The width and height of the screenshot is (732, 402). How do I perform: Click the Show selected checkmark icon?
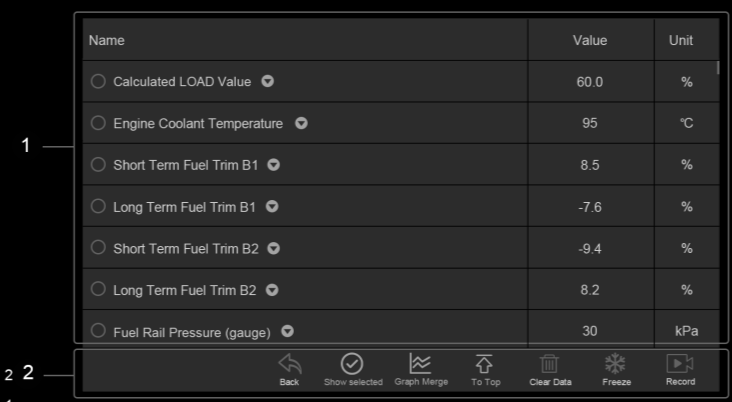[x=352, y=364]
